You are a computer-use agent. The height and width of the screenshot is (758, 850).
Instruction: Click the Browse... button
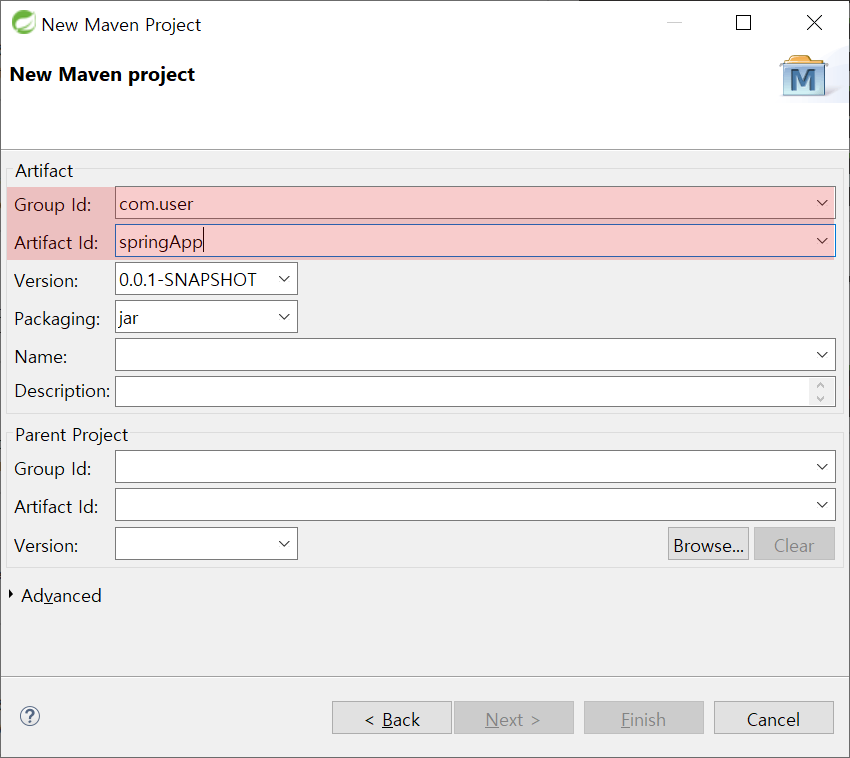pos(709,544)
